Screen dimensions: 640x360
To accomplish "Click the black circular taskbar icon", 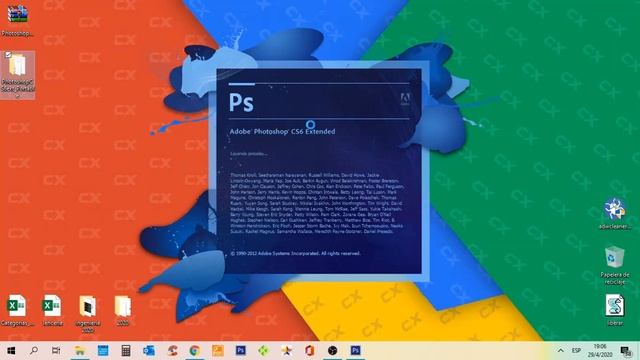I will [x=333, y=351].
